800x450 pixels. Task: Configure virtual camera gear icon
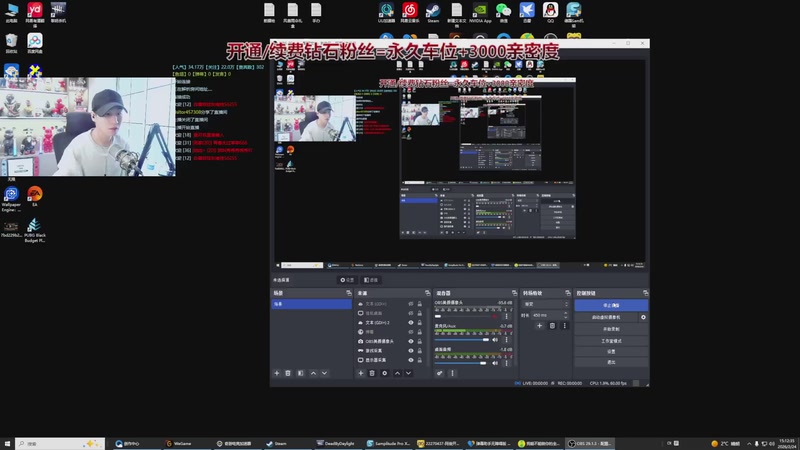pyautogui.click(x=643, y=317)
